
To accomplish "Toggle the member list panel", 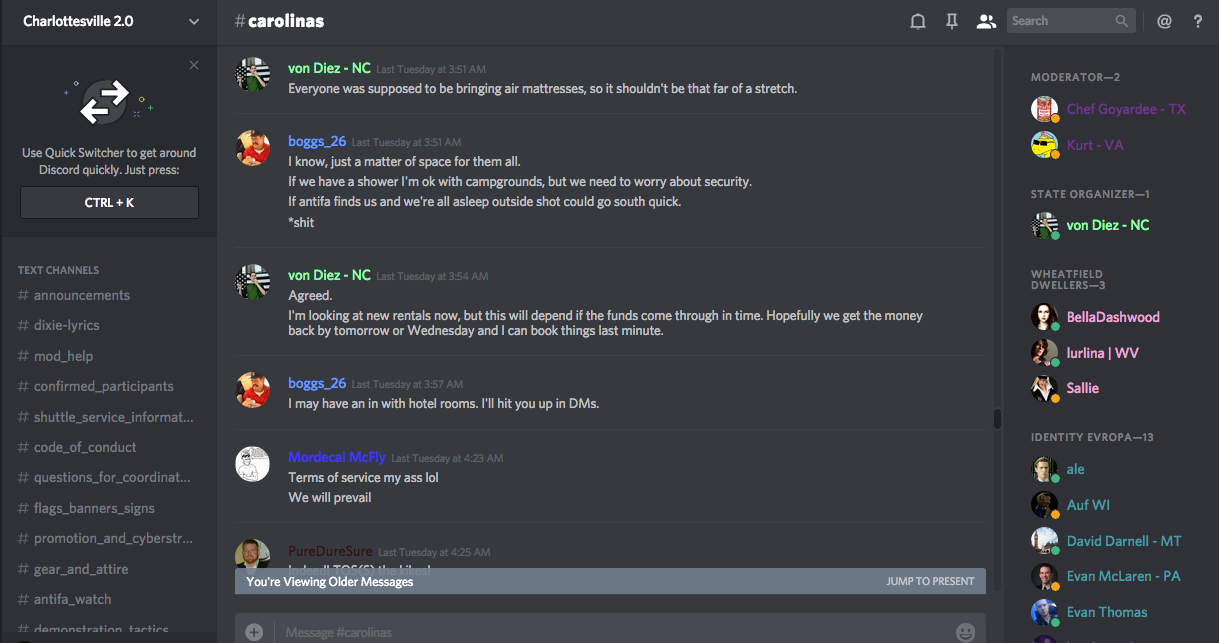I will pyautogui.click(x=986, y=21).
